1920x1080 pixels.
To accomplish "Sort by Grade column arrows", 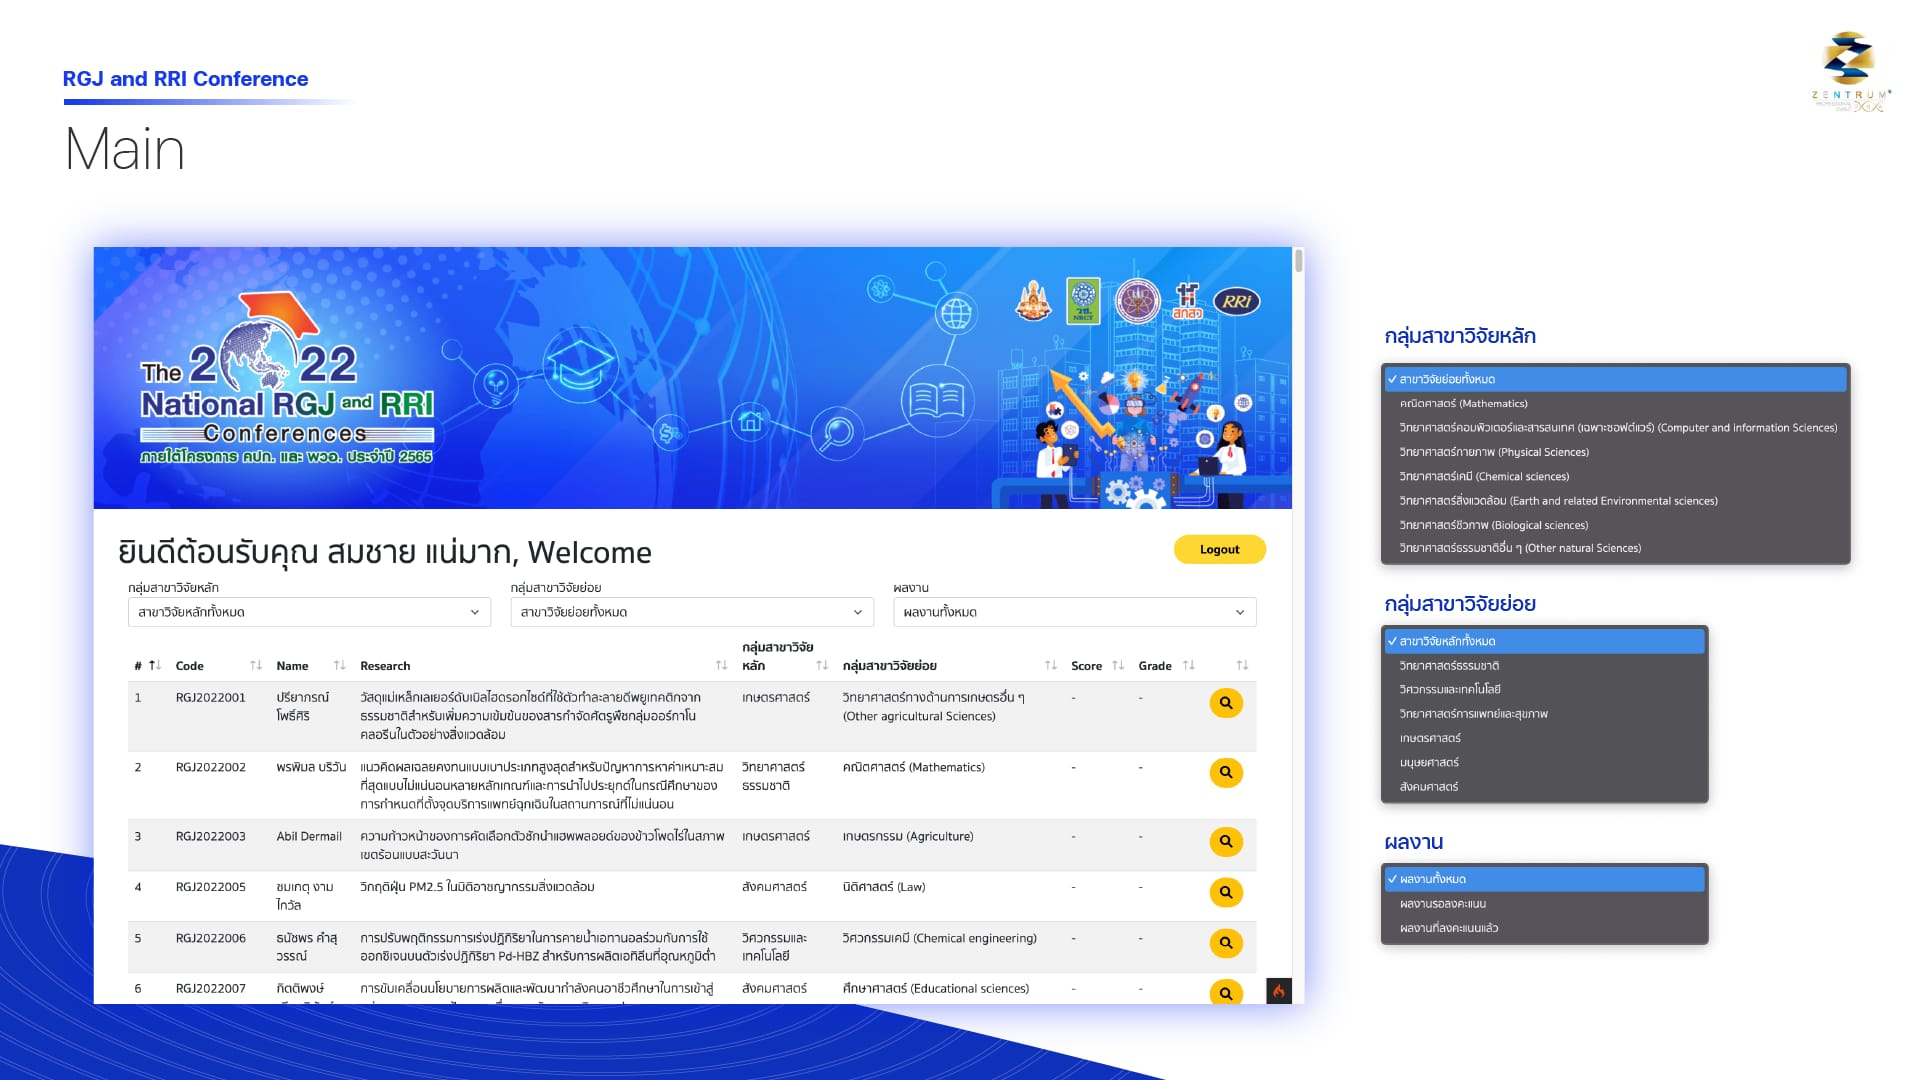I will (1188, 665).
